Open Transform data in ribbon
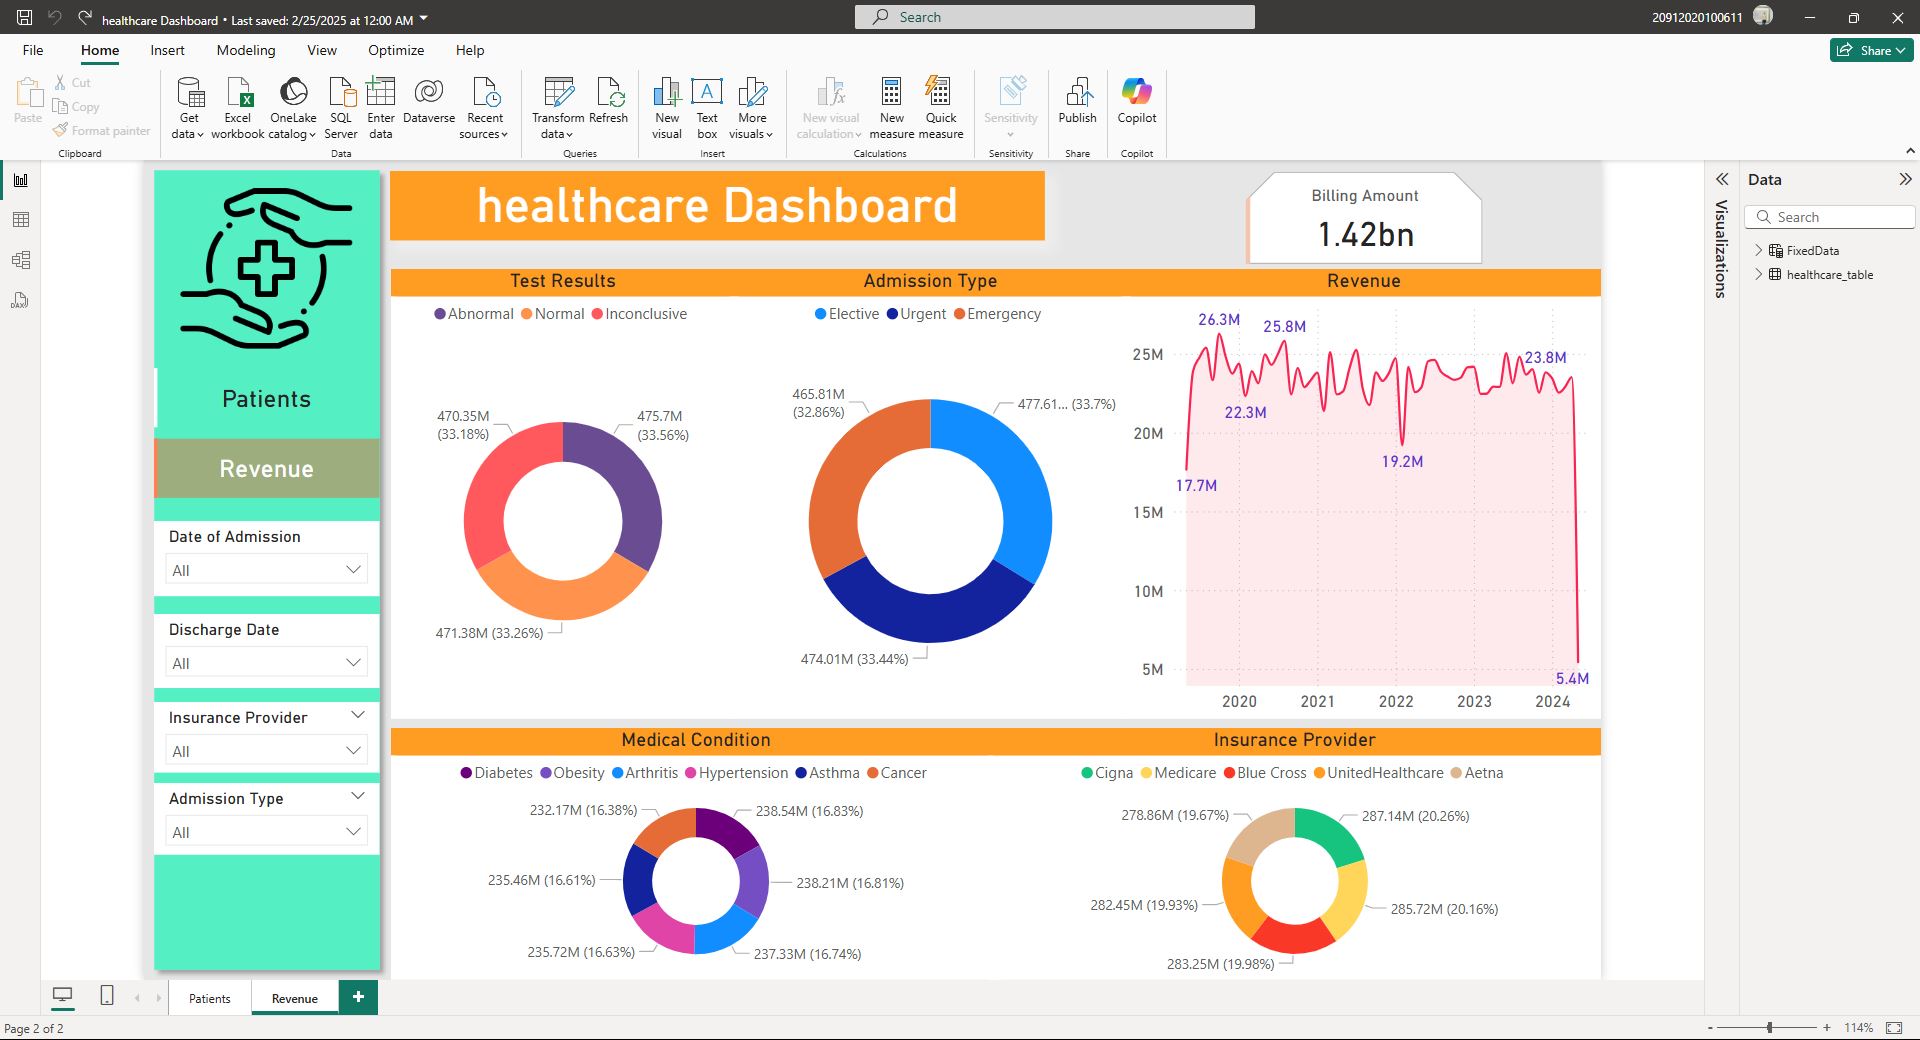The width and height of the screenshot is (1920, 1040). 558,108
